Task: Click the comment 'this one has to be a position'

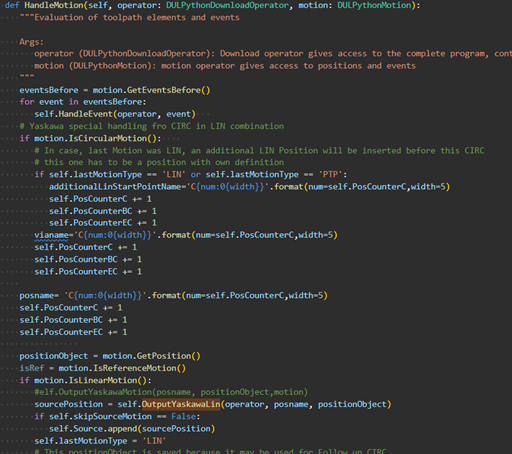Action: pyautogui.click(x=159, y=162)
